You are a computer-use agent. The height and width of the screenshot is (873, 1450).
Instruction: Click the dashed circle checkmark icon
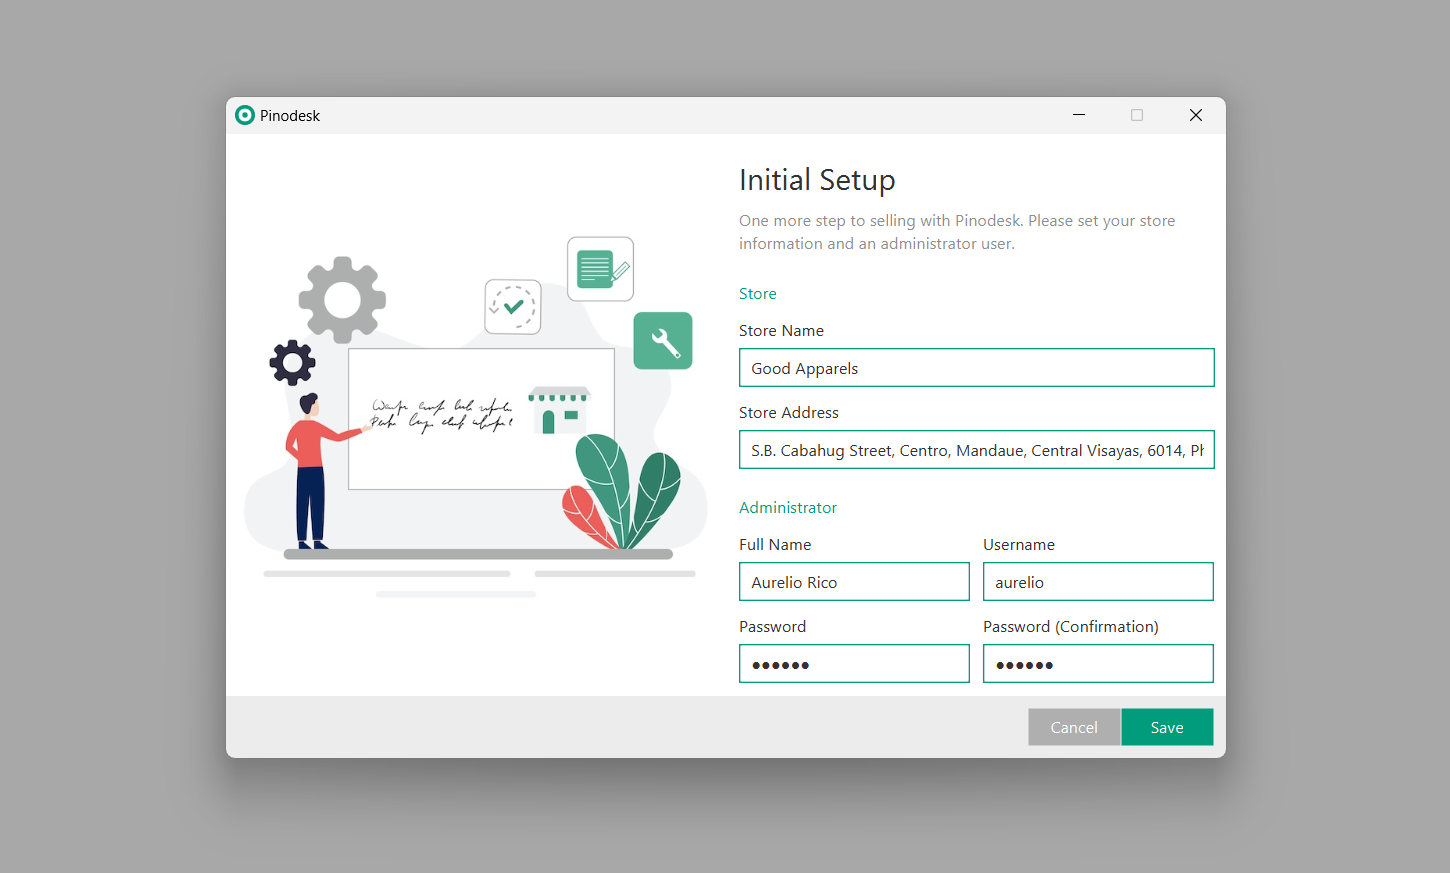(x=513, y=307)
